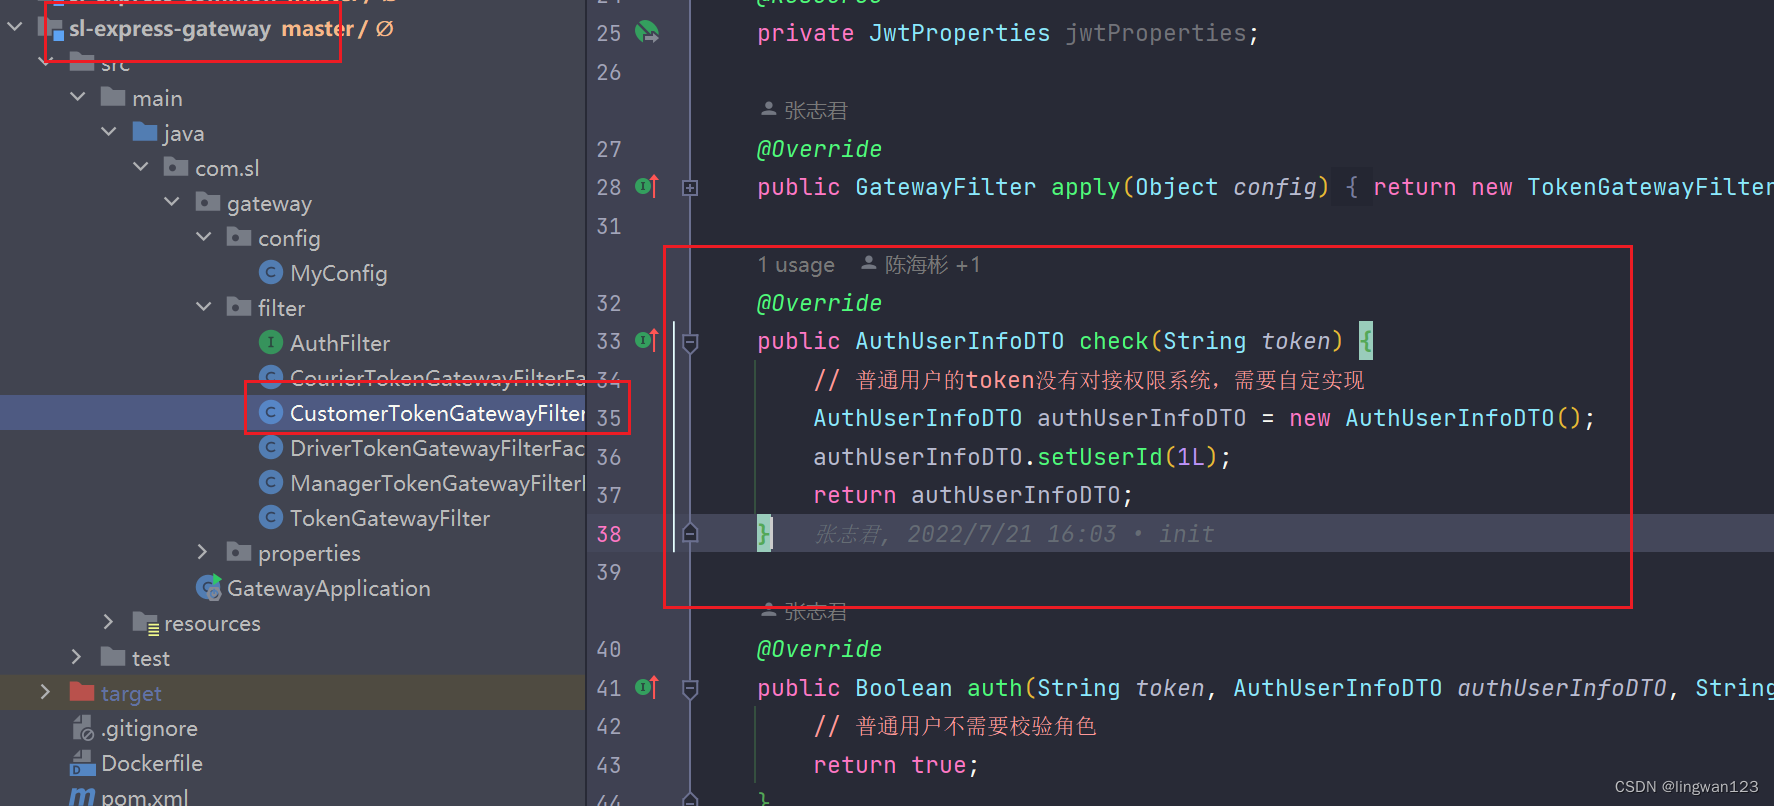This screenshot has width=1774, height=806.
Task: Select pom.xml in project tree
Action: tap(144, 797)
